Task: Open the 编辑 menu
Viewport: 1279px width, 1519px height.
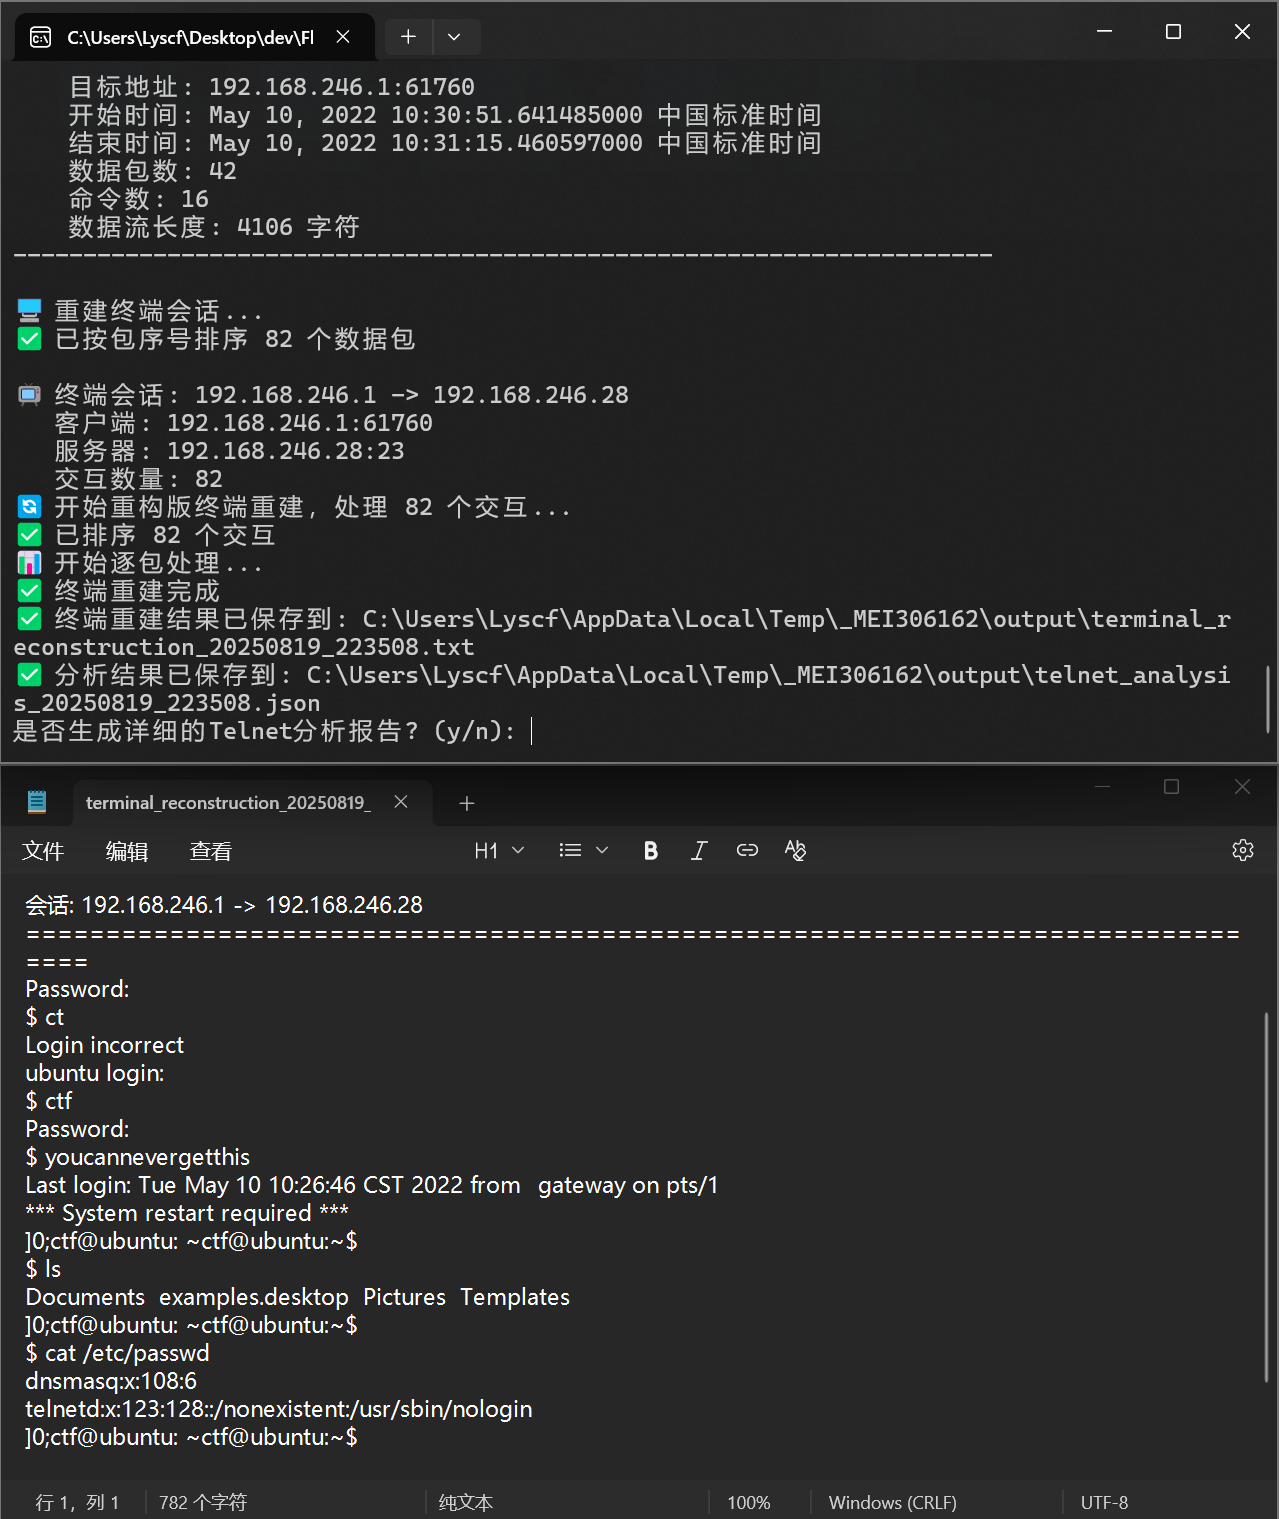Action: (127, 852)
